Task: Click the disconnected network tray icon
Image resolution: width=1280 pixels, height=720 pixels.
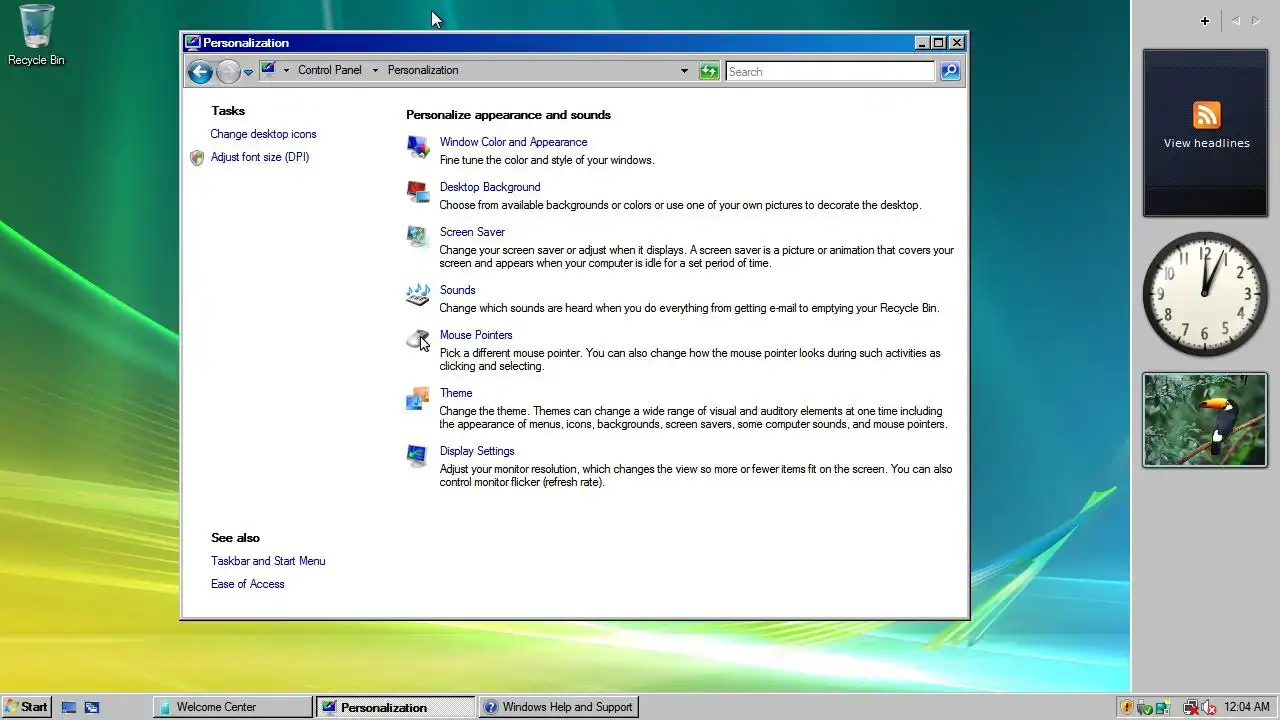Action: (x=1191, y=707)
